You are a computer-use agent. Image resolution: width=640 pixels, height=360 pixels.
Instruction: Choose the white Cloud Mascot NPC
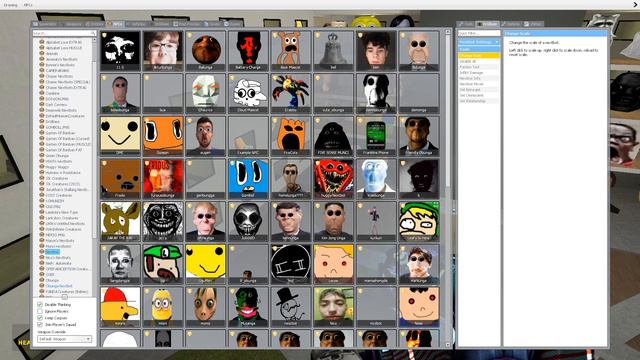(248, 93)
